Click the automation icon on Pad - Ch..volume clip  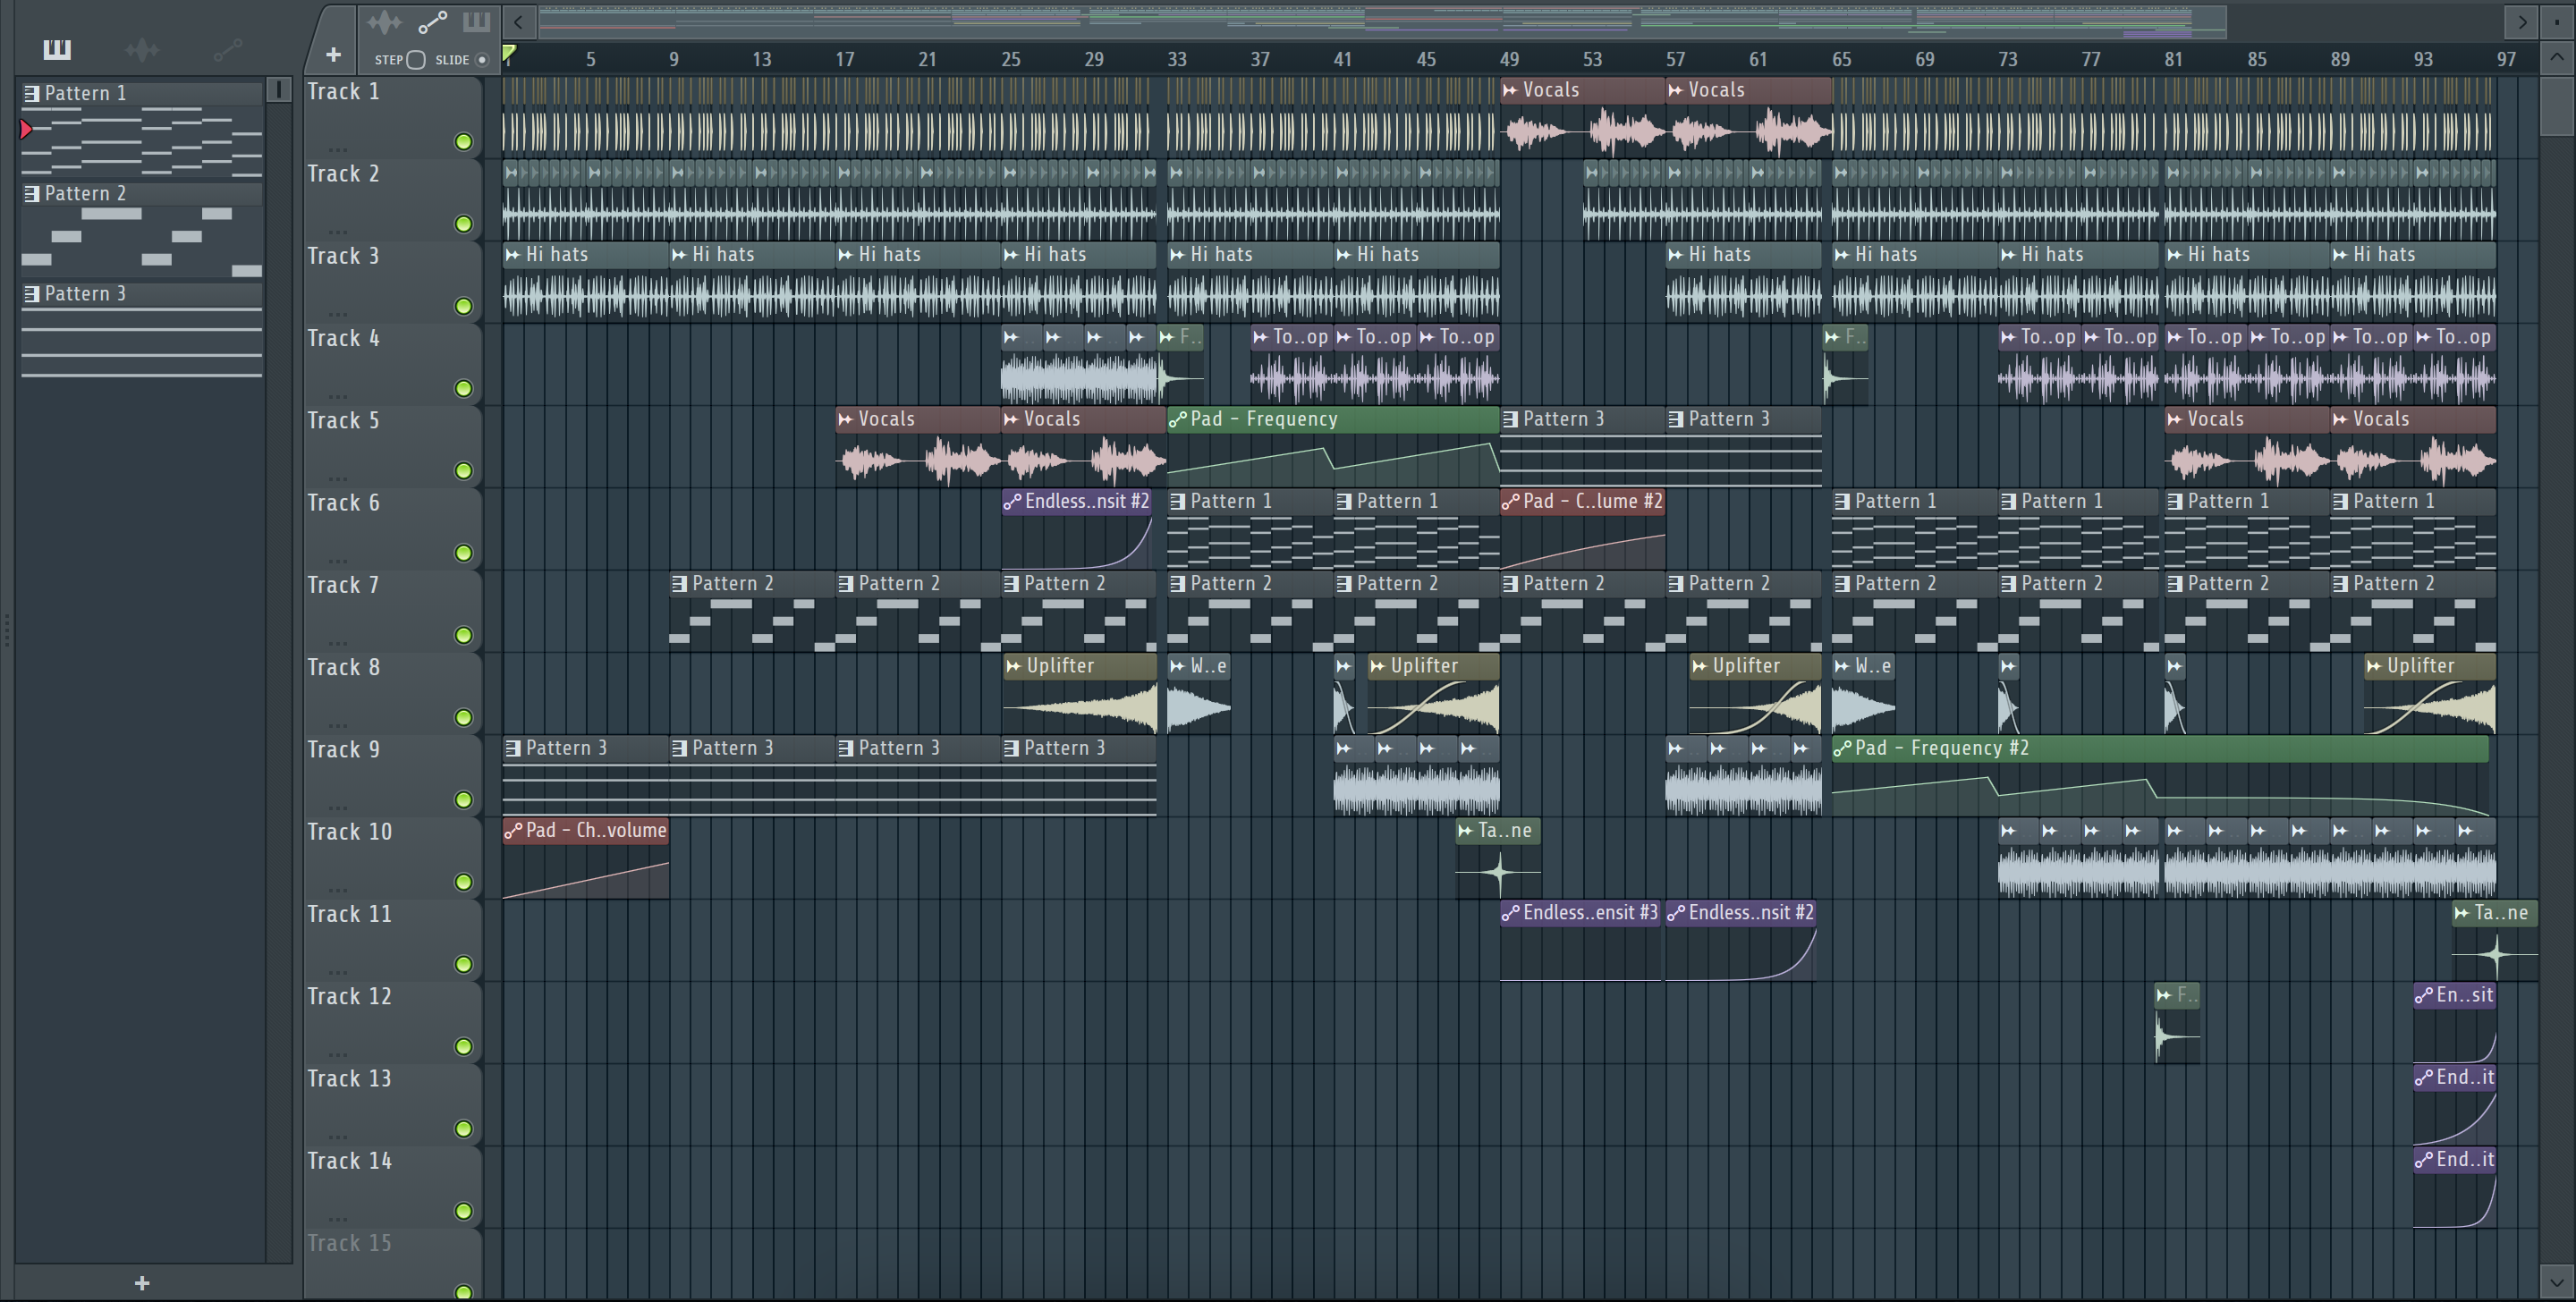tap(513, 831)
